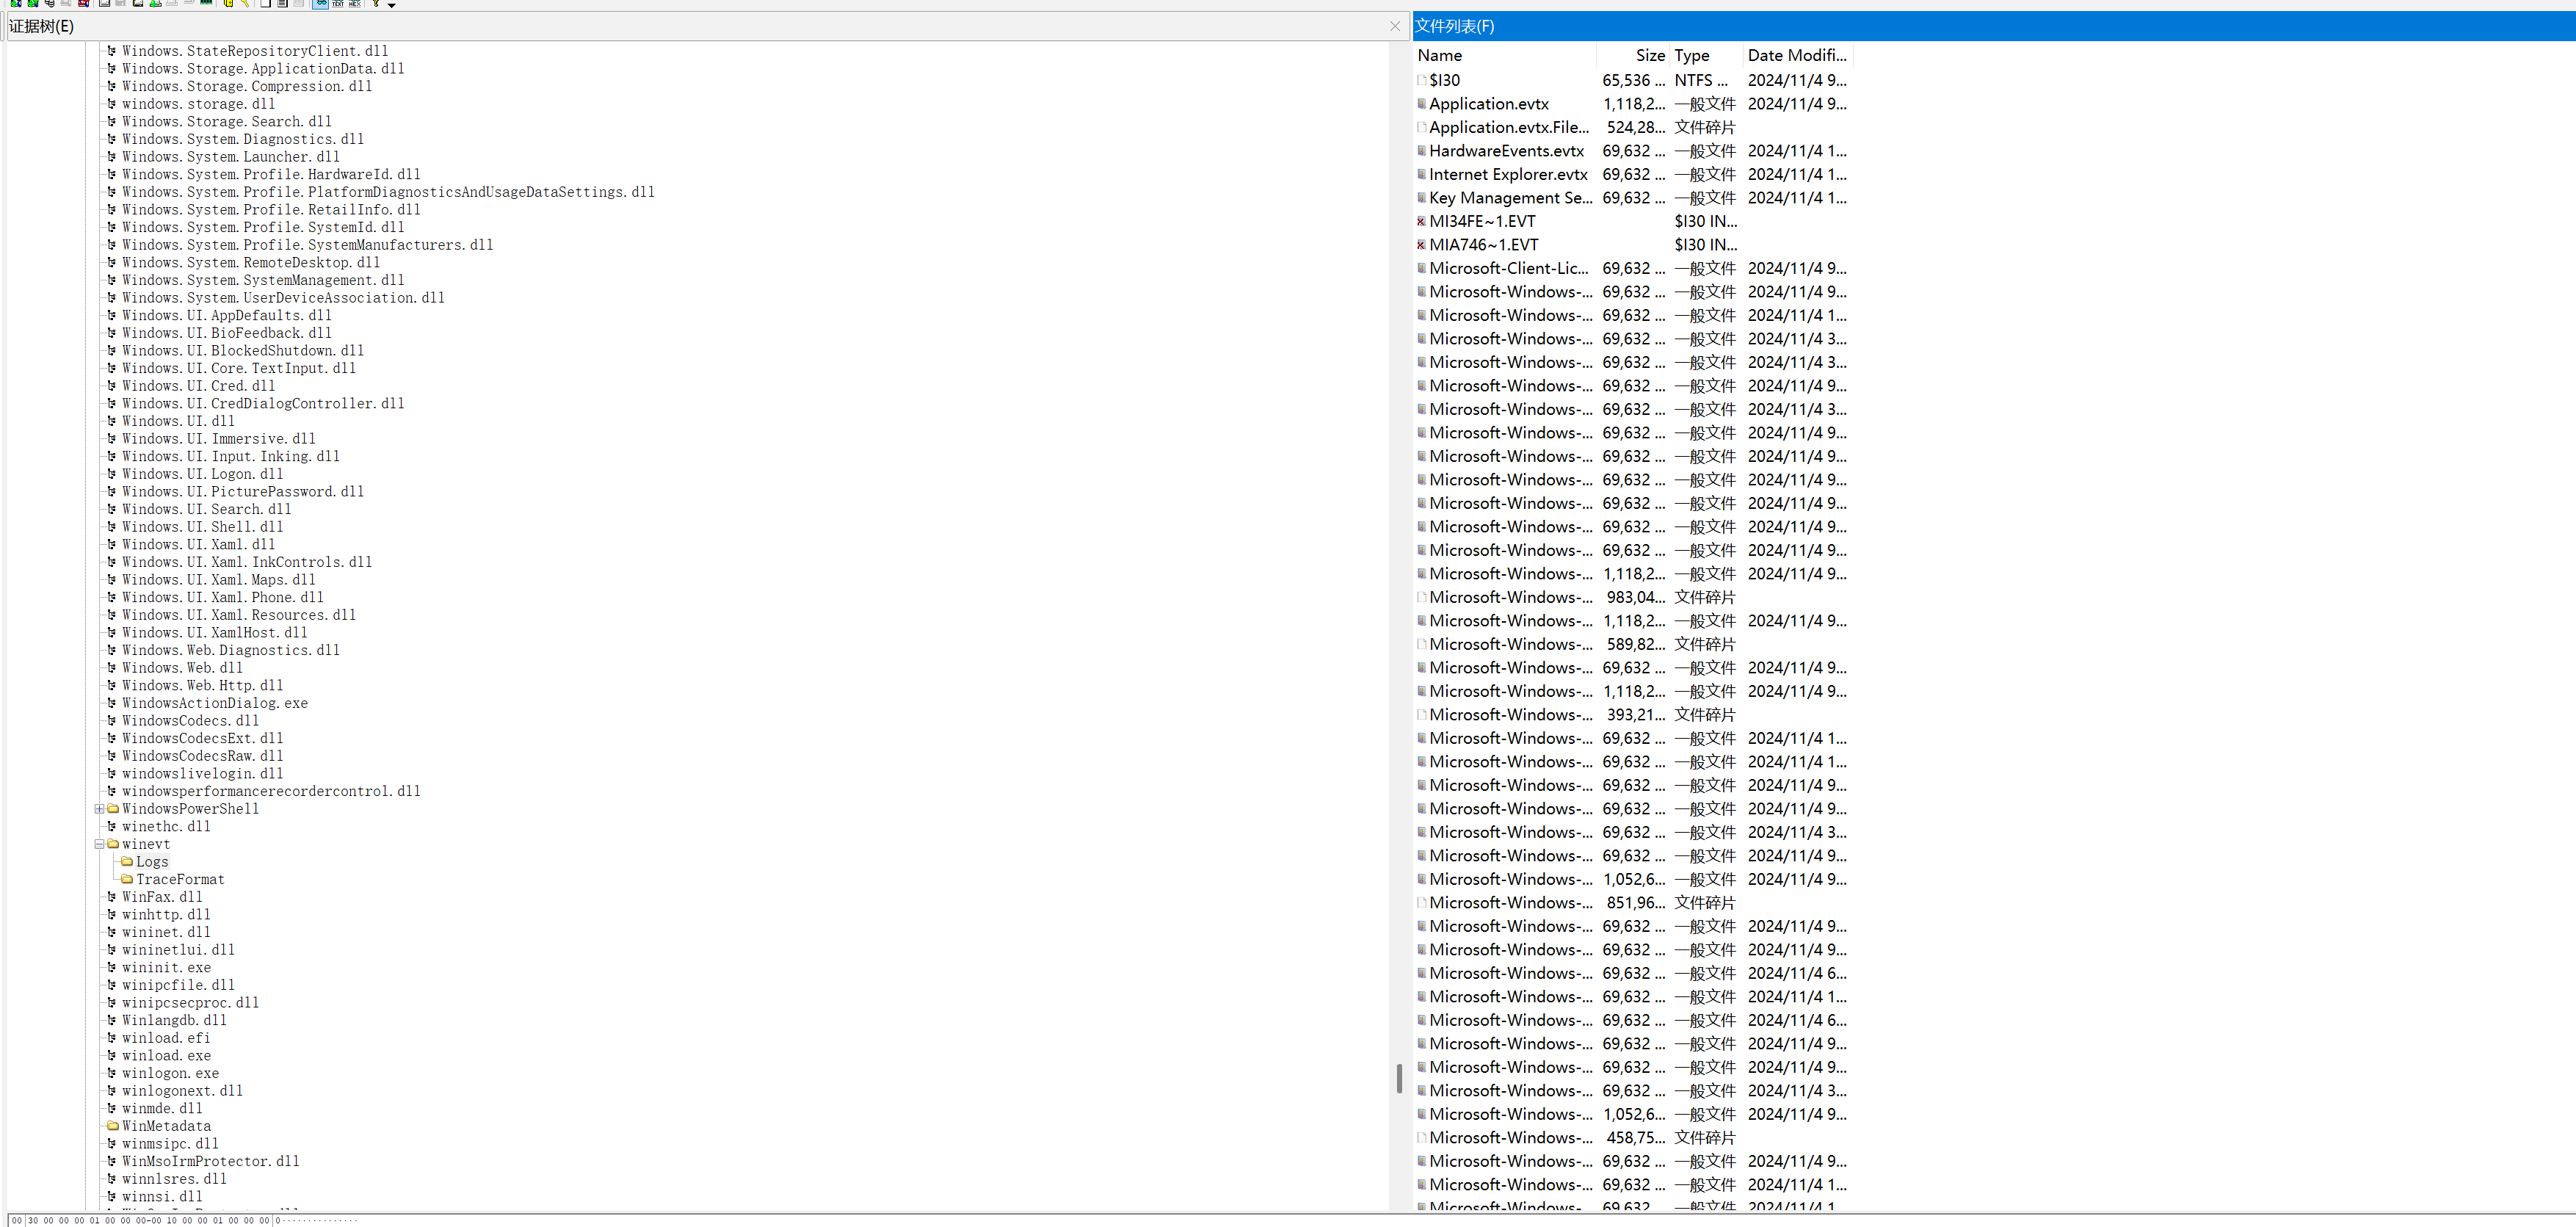Select the Logs folder under winevt
Screen dimensions: 2576x1227
click(152, 862)
